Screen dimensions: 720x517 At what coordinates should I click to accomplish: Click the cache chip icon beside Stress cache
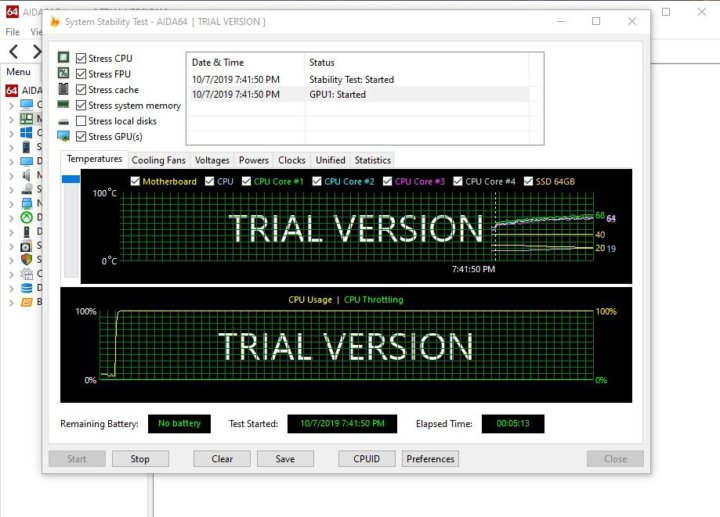(63, 90)
